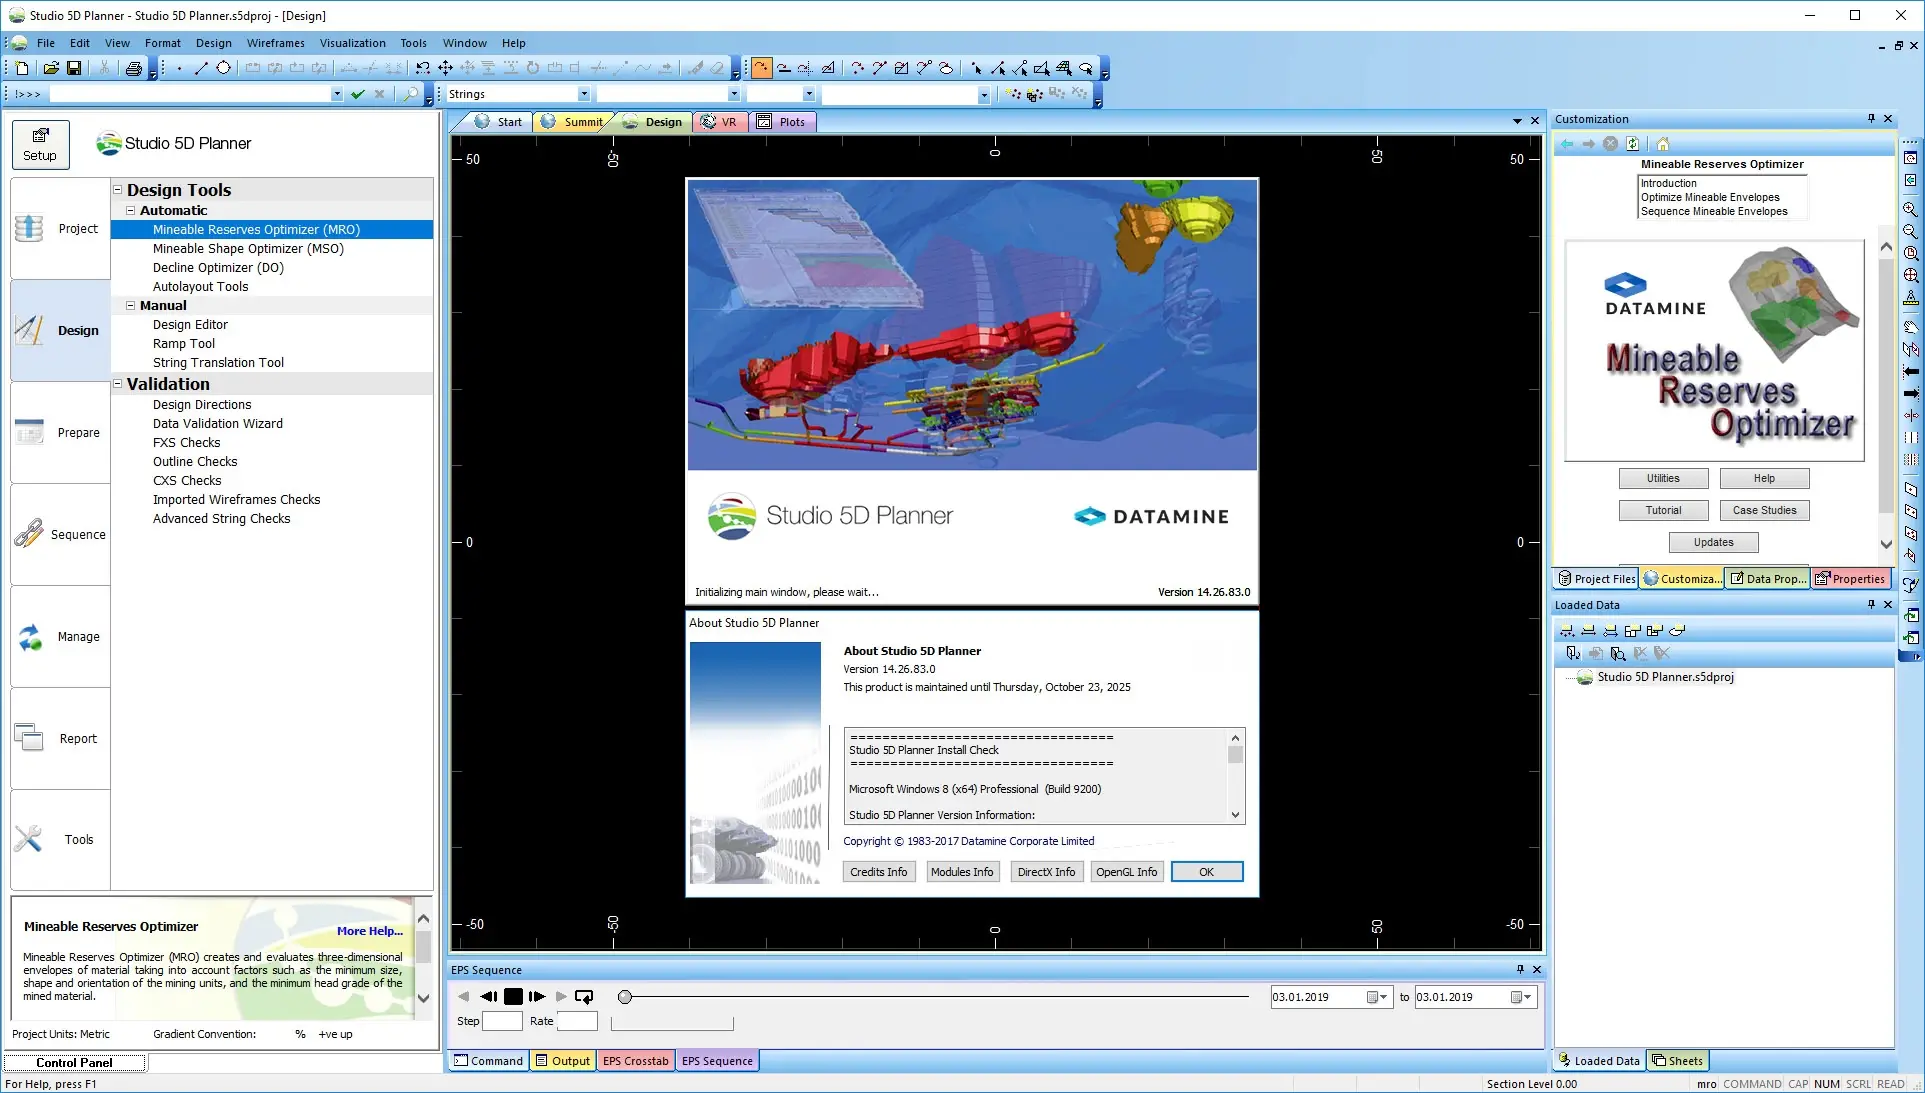The image size is (1925, 1093).
Task: Click the Customization home icon
Action: pyautogui.click(x=1663, y=144)
